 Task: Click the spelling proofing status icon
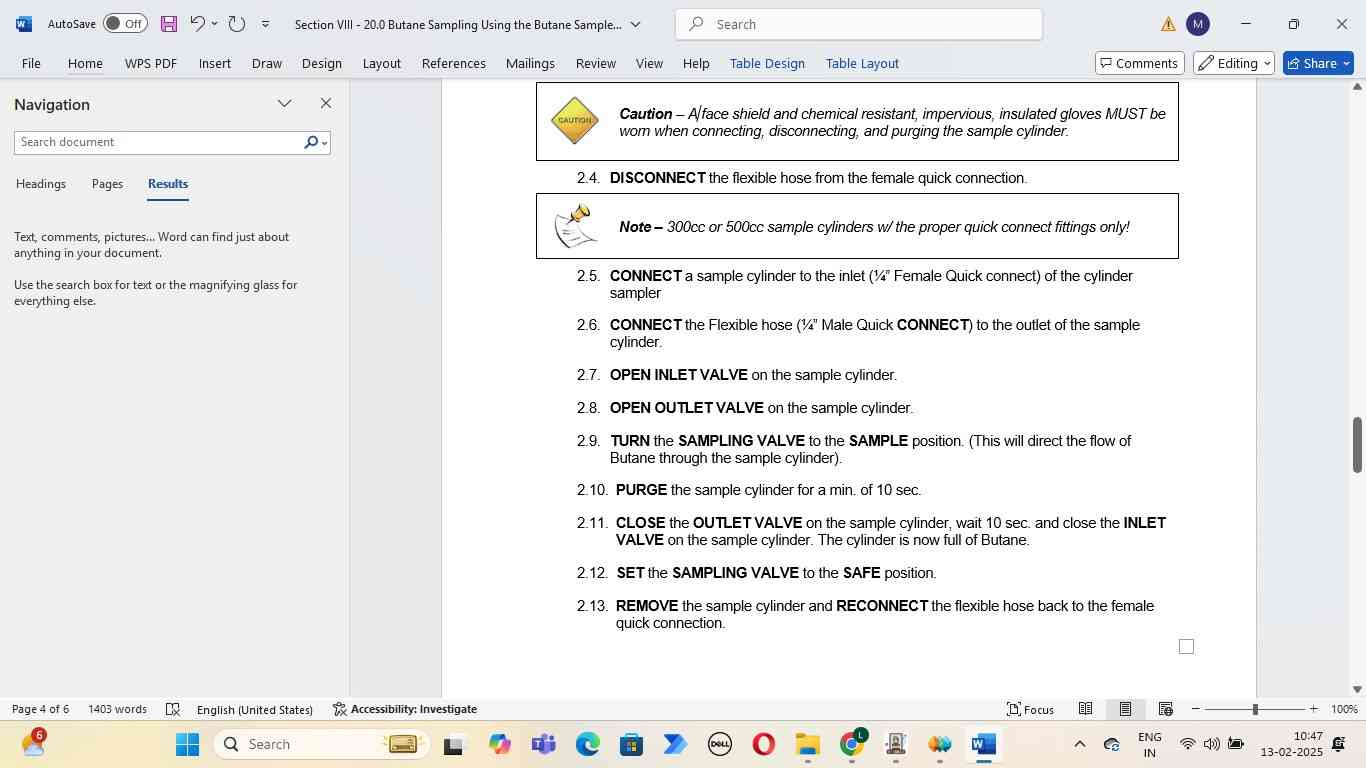coord(172,709)
